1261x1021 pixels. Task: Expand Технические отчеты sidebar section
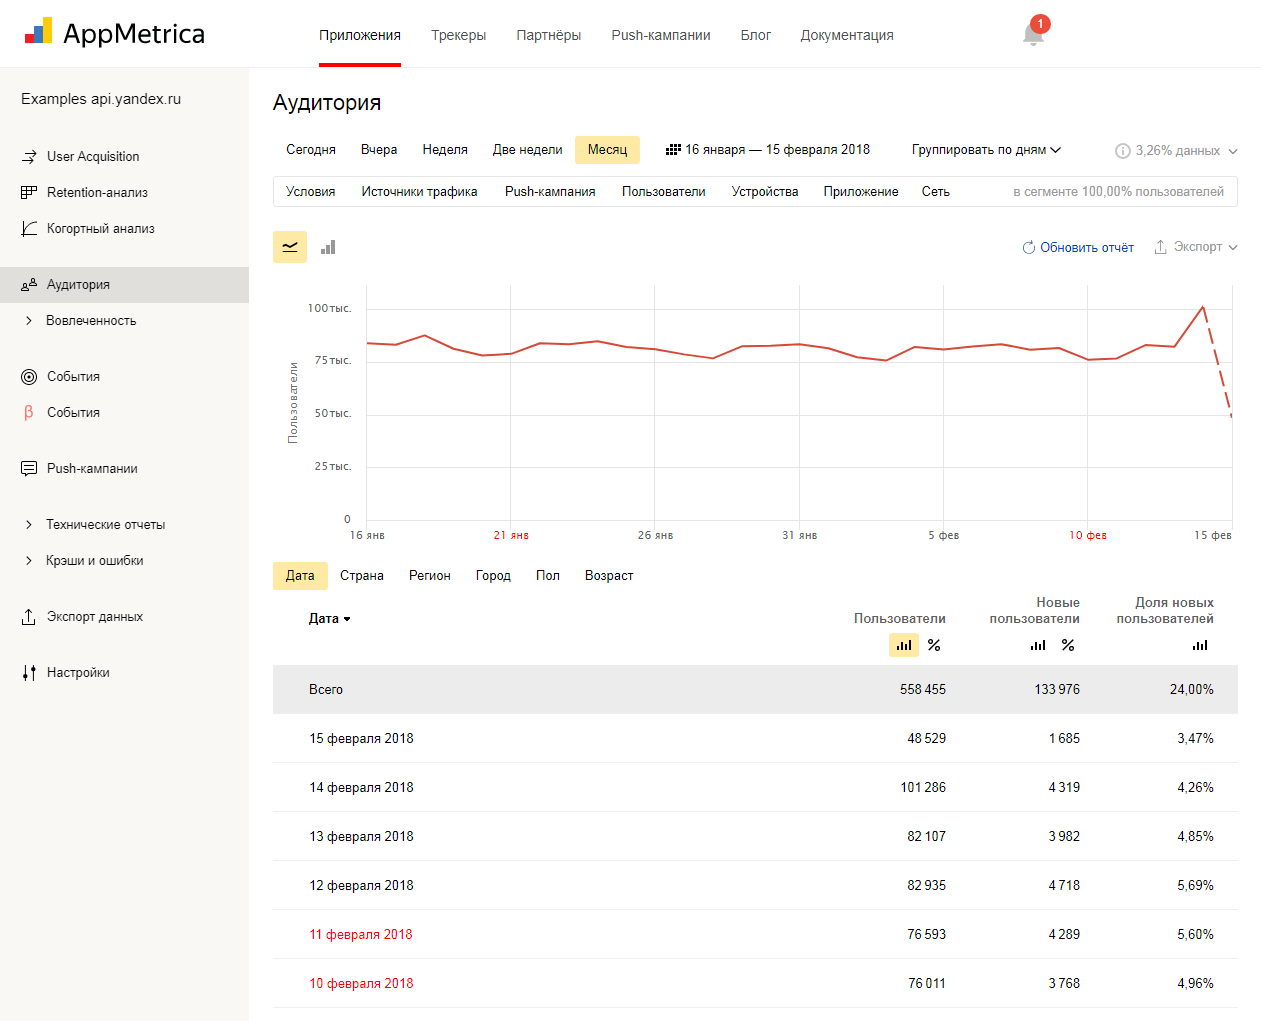pos(105,525)
